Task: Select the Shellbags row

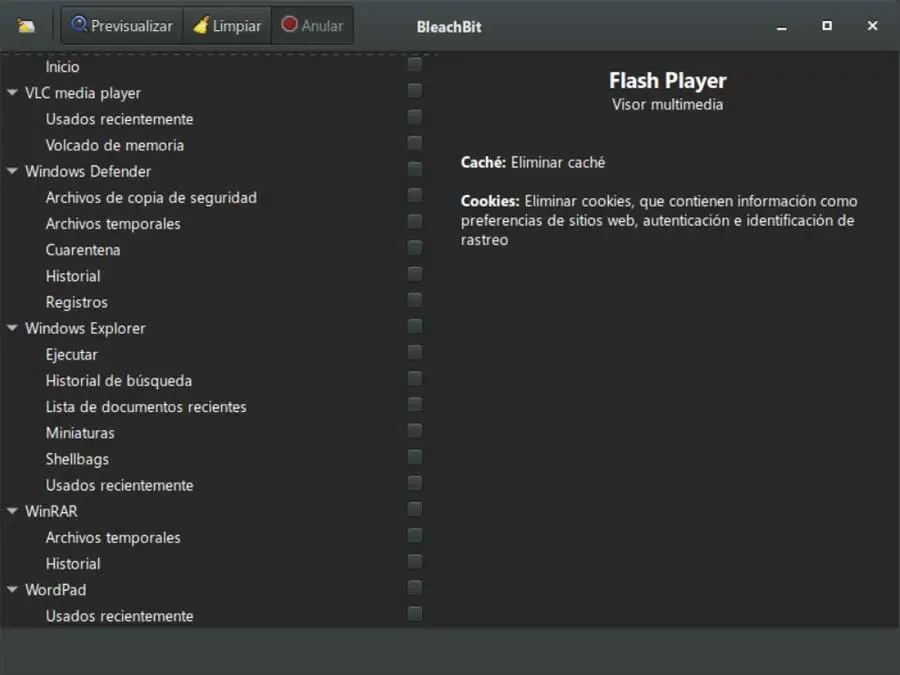Action: (x=77, y=459)
